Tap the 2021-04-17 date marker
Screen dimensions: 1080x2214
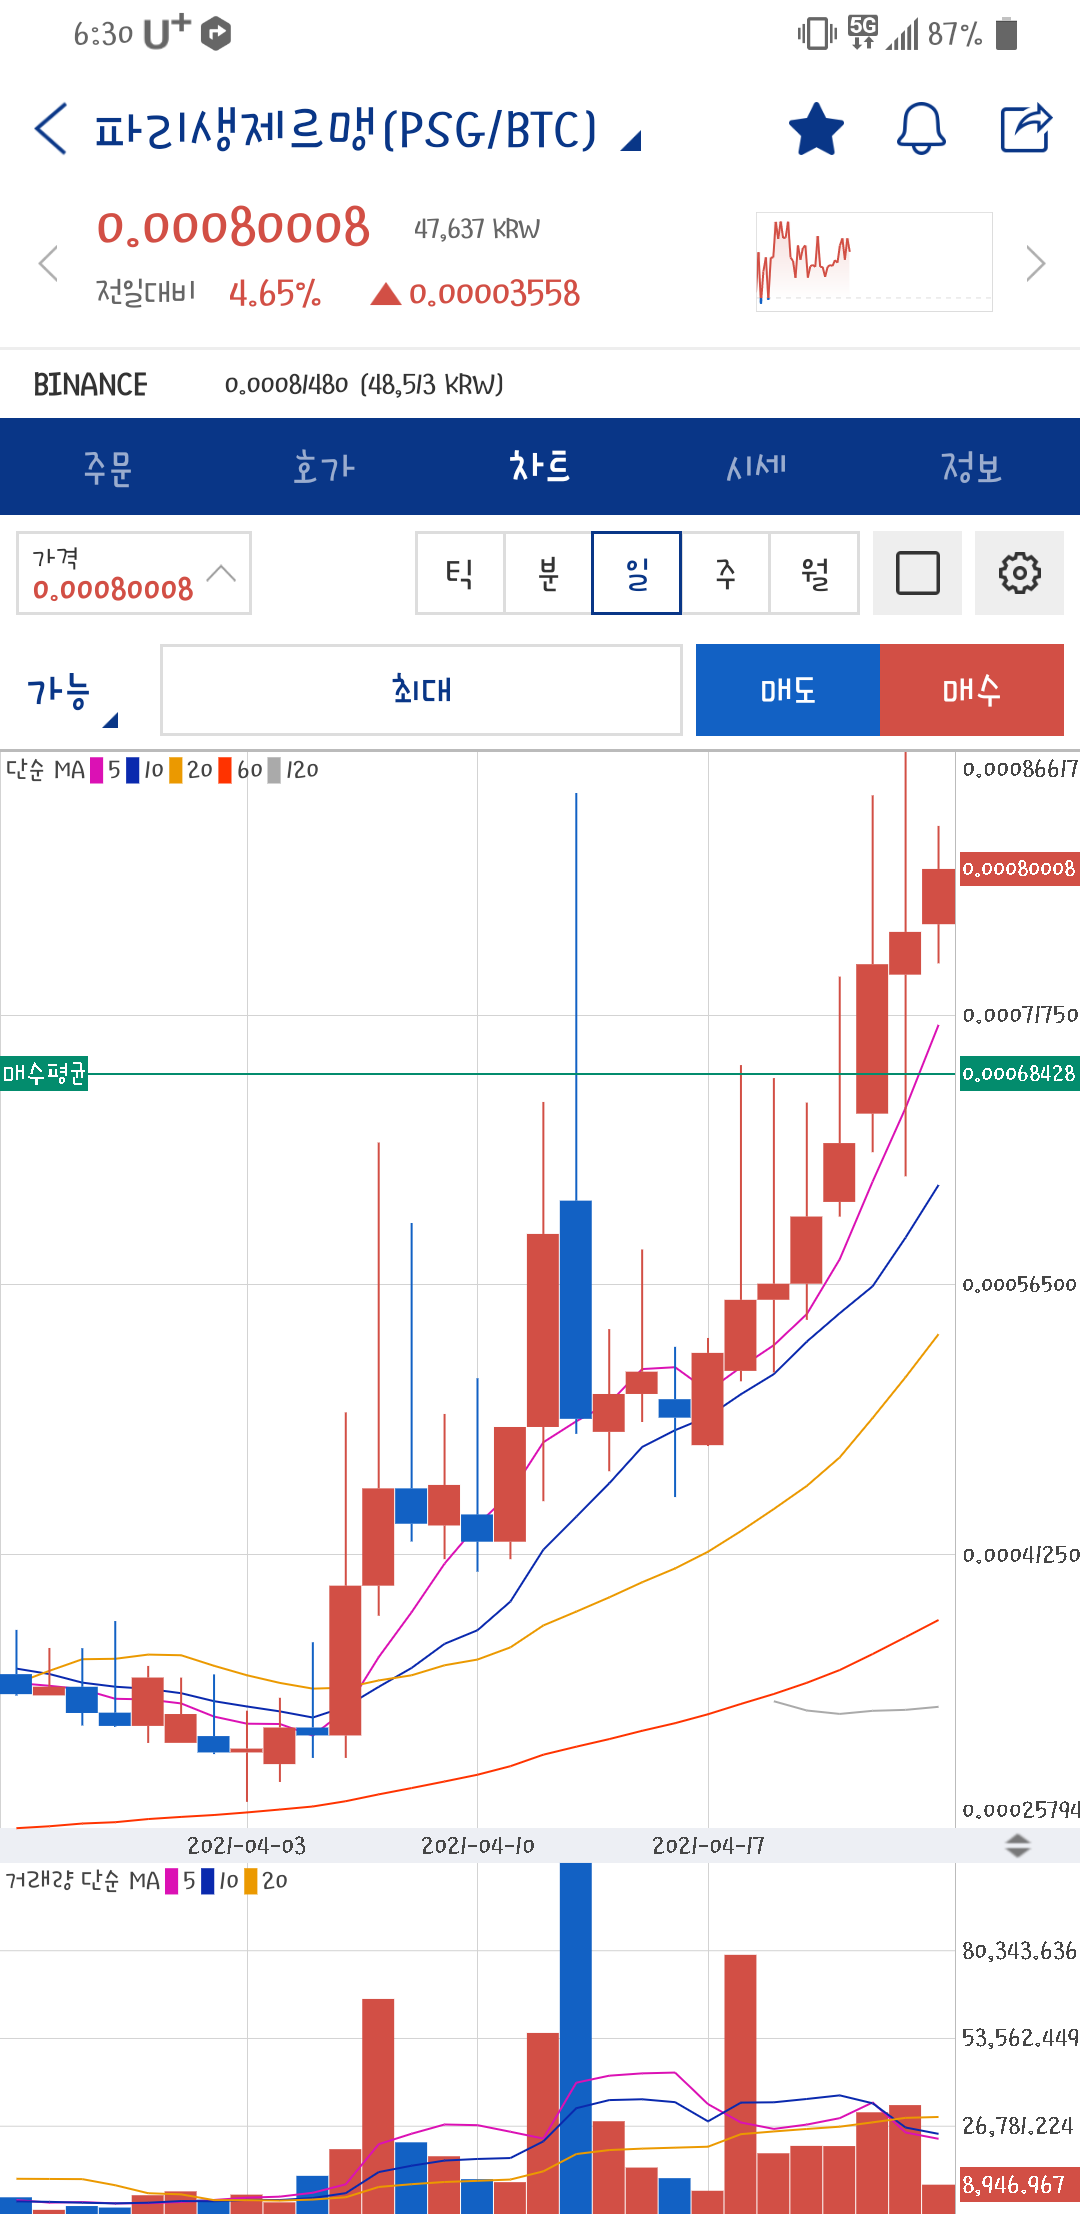(708, 1846)
